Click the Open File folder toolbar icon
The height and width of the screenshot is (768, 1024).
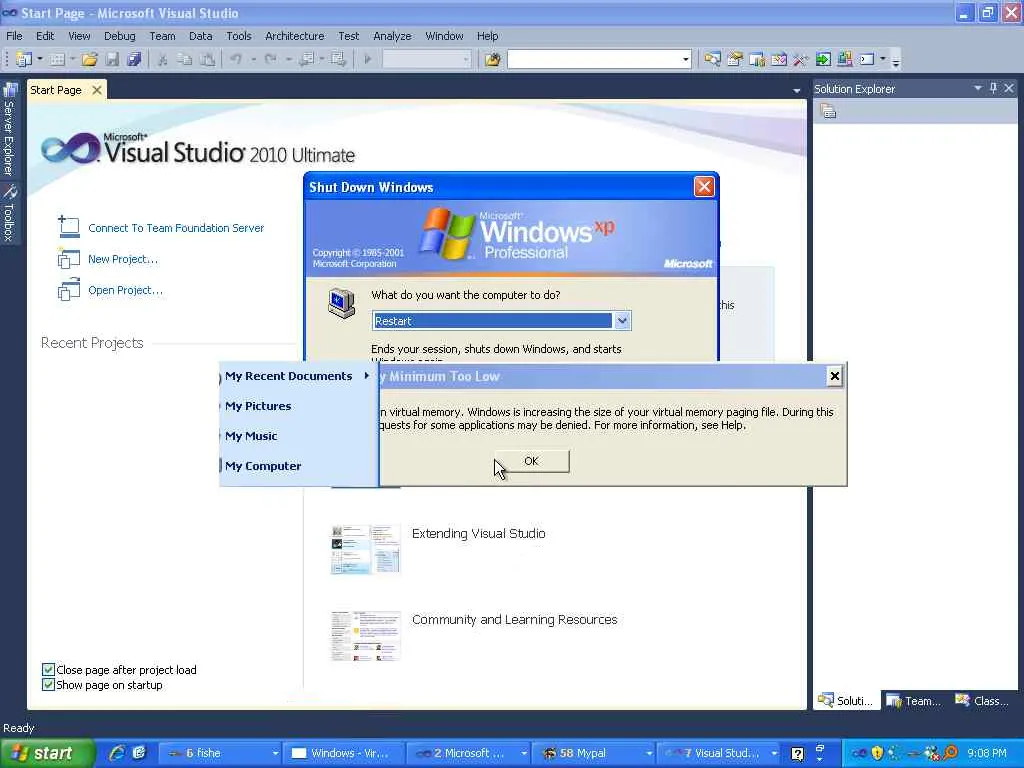[x=89, y=59]
